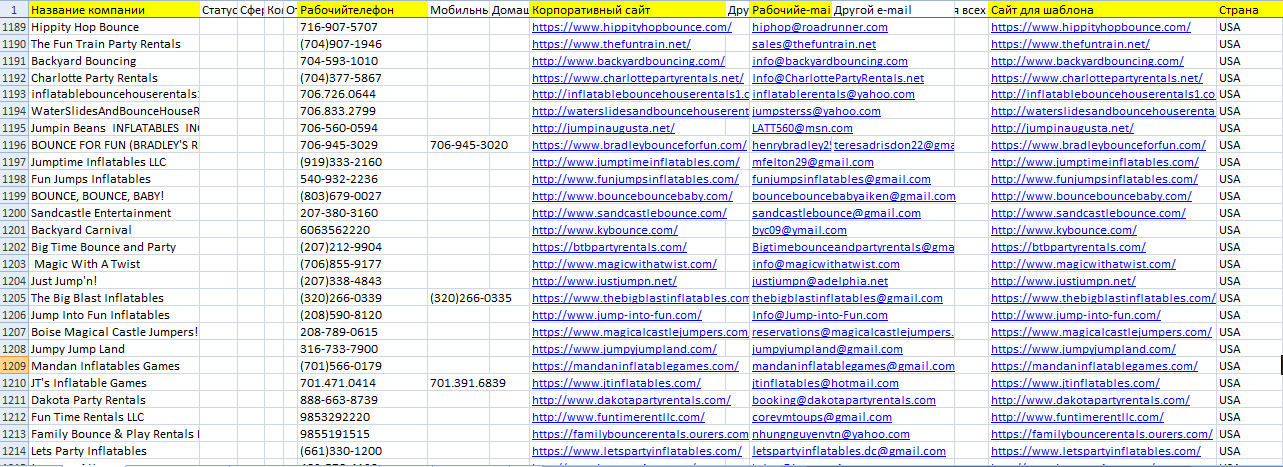This screenshot has width=1283, height=467.
Task: Open email link jumpsterss@yahoo.com
Action: pyautogui.click(x=816, y=111)
